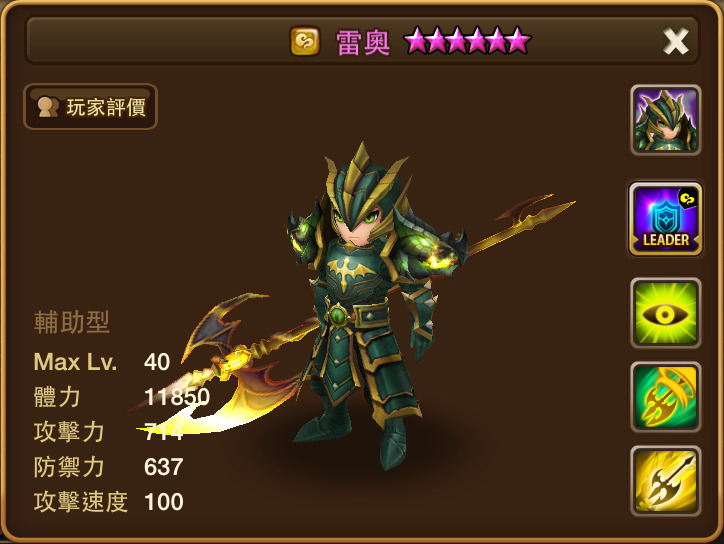
Task: Select the yellow halberd thrust skill icon
Action: [665, 481]
